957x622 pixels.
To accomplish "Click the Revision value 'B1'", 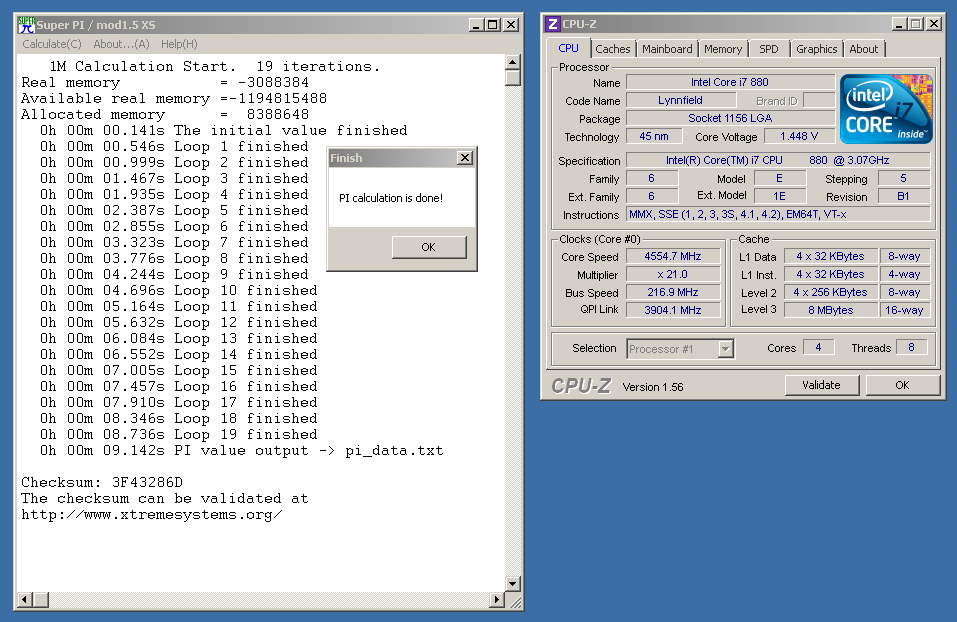I will 904,196.
